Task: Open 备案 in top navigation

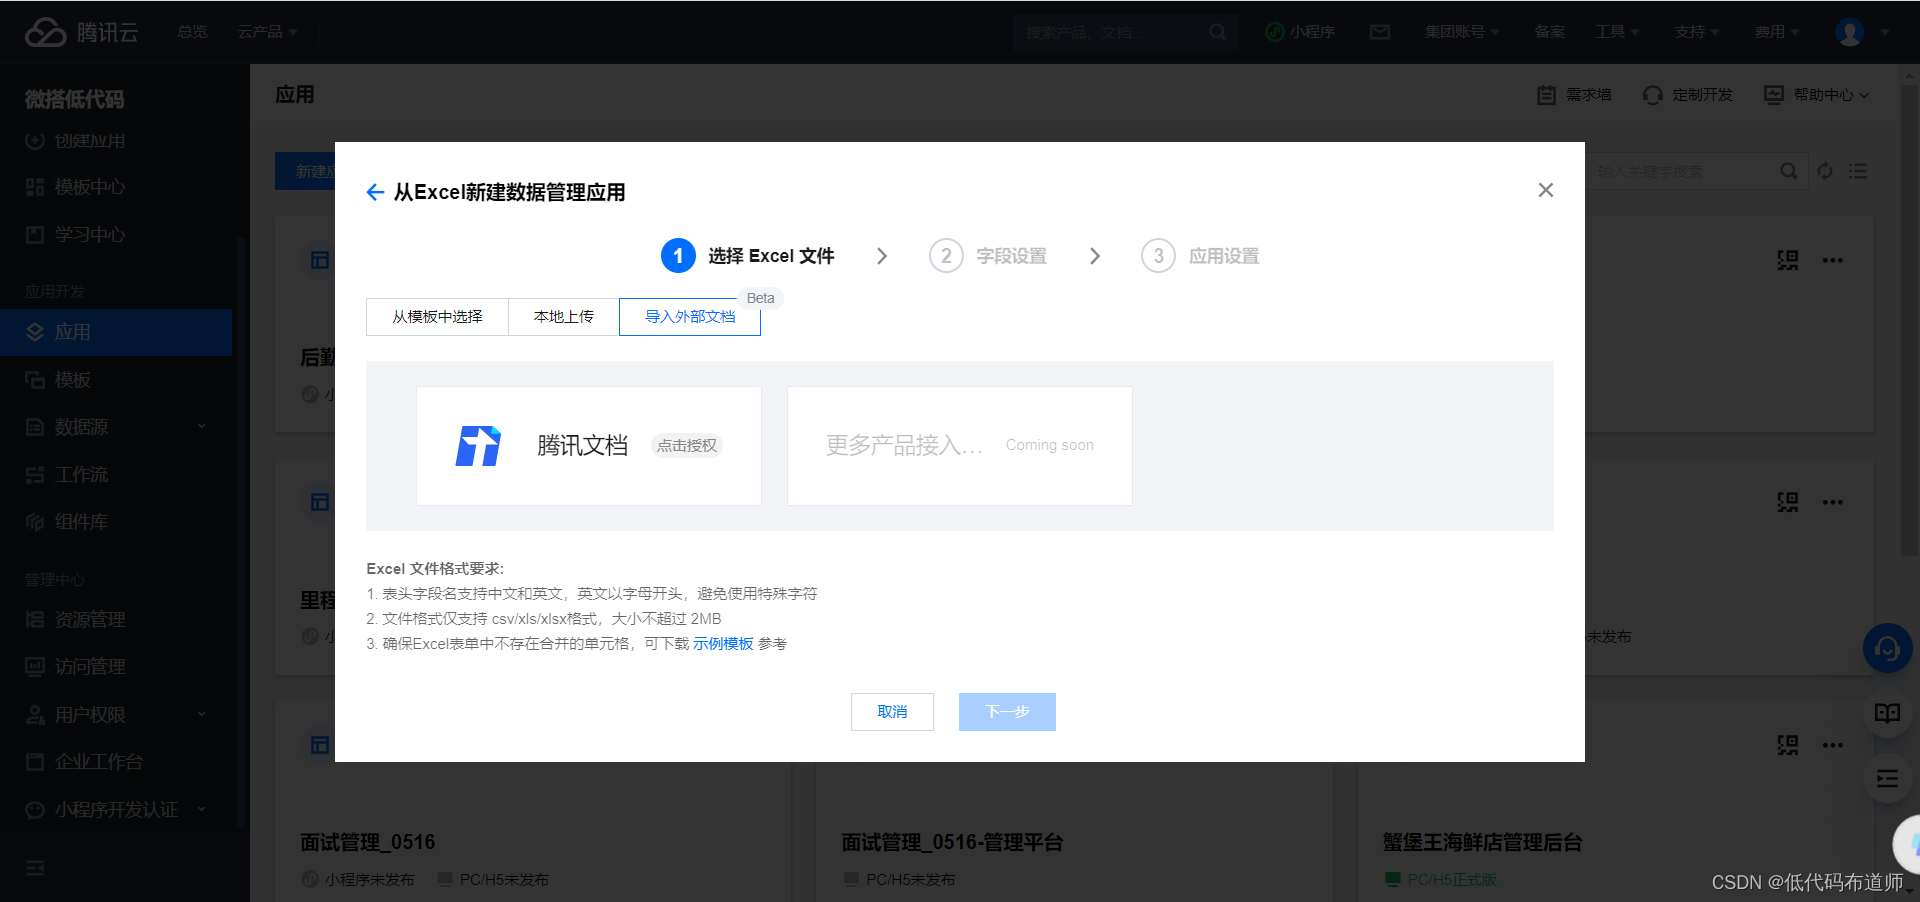Action: [1550, 32]
